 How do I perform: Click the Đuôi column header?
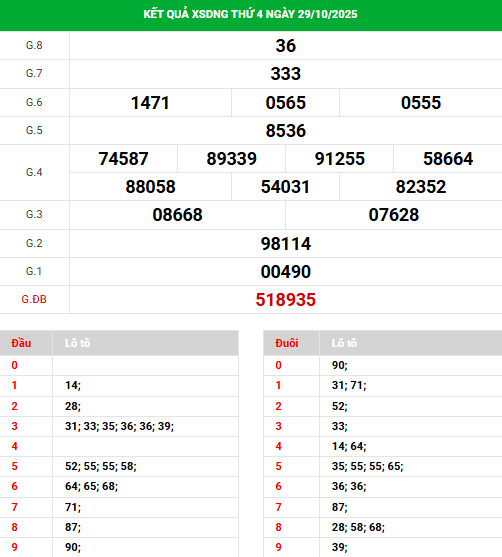pos(286,343)
